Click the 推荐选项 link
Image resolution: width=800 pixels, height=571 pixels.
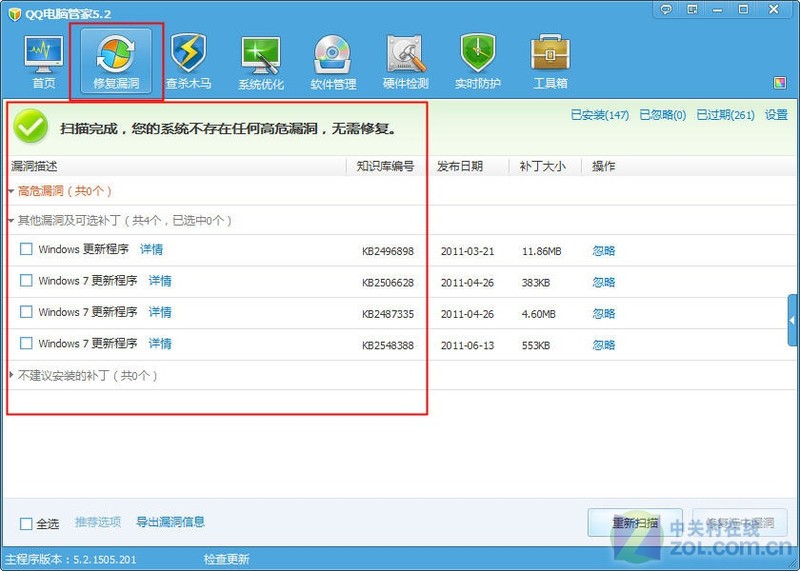98,522
